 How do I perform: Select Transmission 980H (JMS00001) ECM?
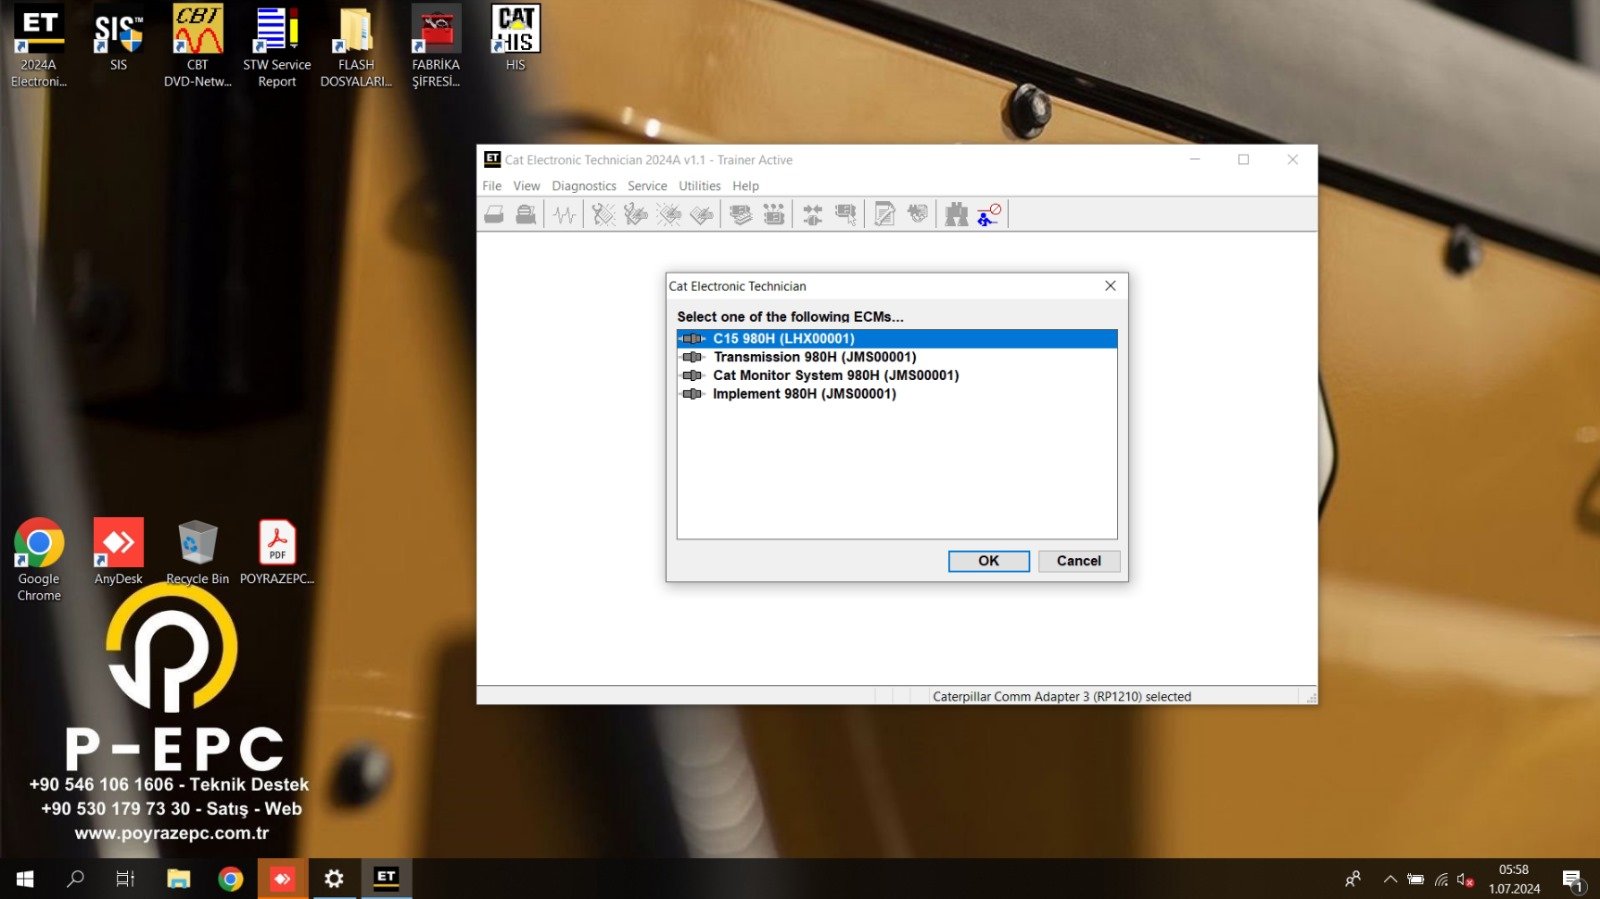[x=897, y=357]
